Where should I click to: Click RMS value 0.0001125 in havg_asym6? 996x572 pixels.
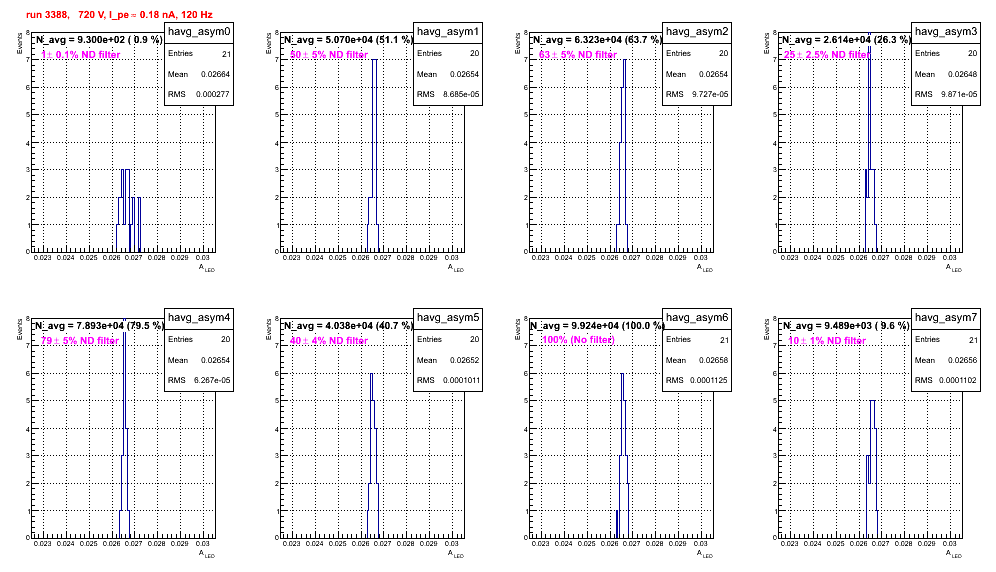(710, 380)
